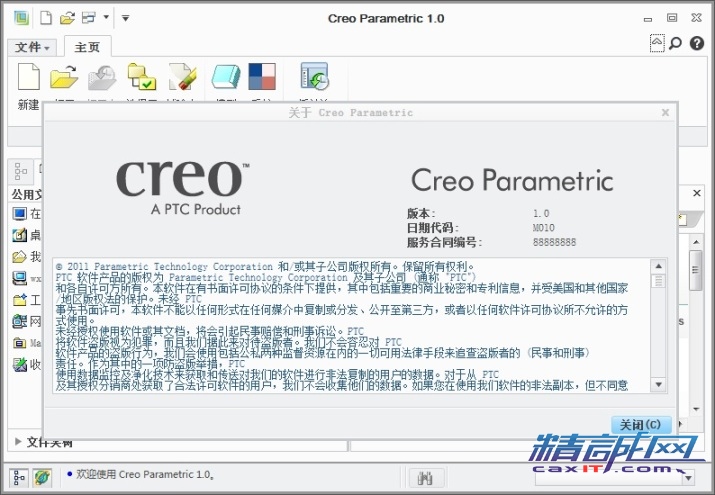Click the 欢迎使用 Creo Parametric 1.0 message

click(145, 474)
